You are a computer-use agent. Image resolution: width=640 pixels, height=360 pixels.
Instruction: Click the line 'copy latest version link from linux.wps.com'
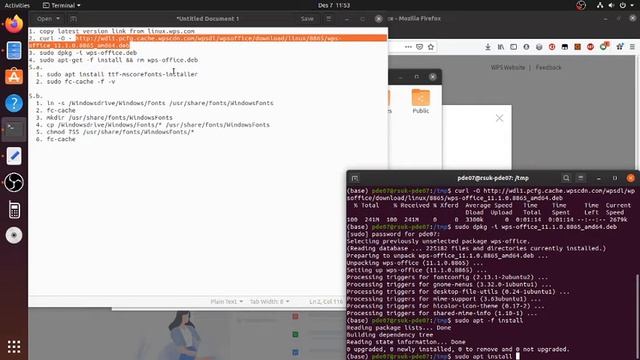coord(117,31)
